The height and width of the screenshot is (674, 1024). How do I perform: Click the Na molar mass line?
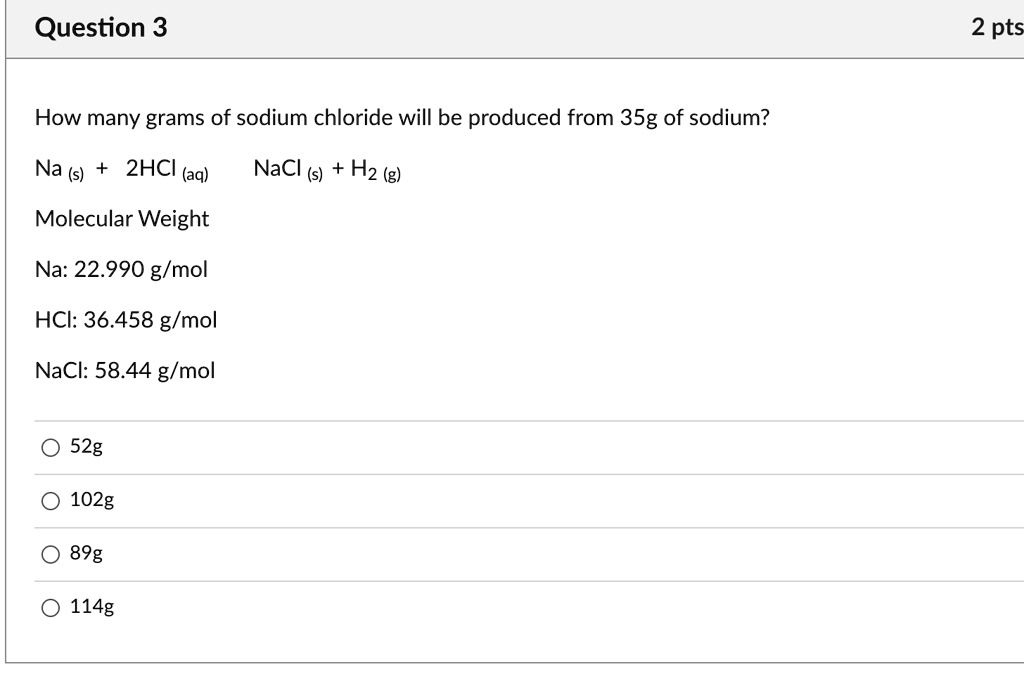coord(121,269)
